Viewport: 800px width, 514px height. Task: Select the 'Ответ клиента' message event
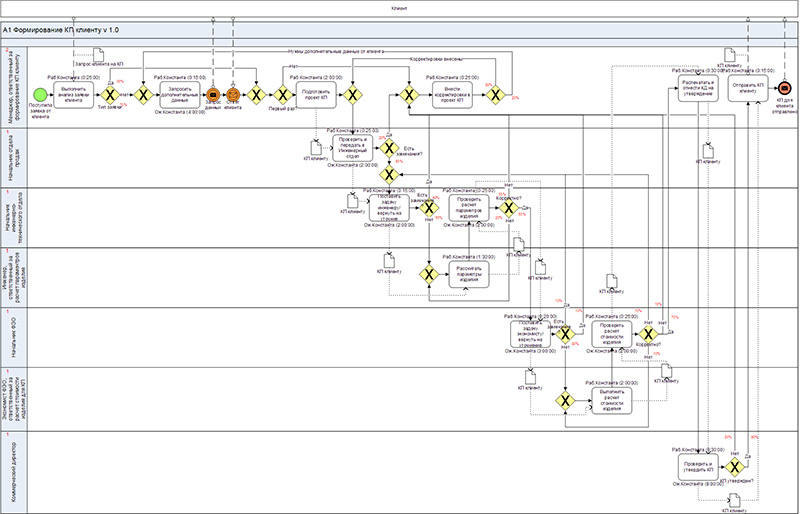pyautogui.click(x=233, y=95)
